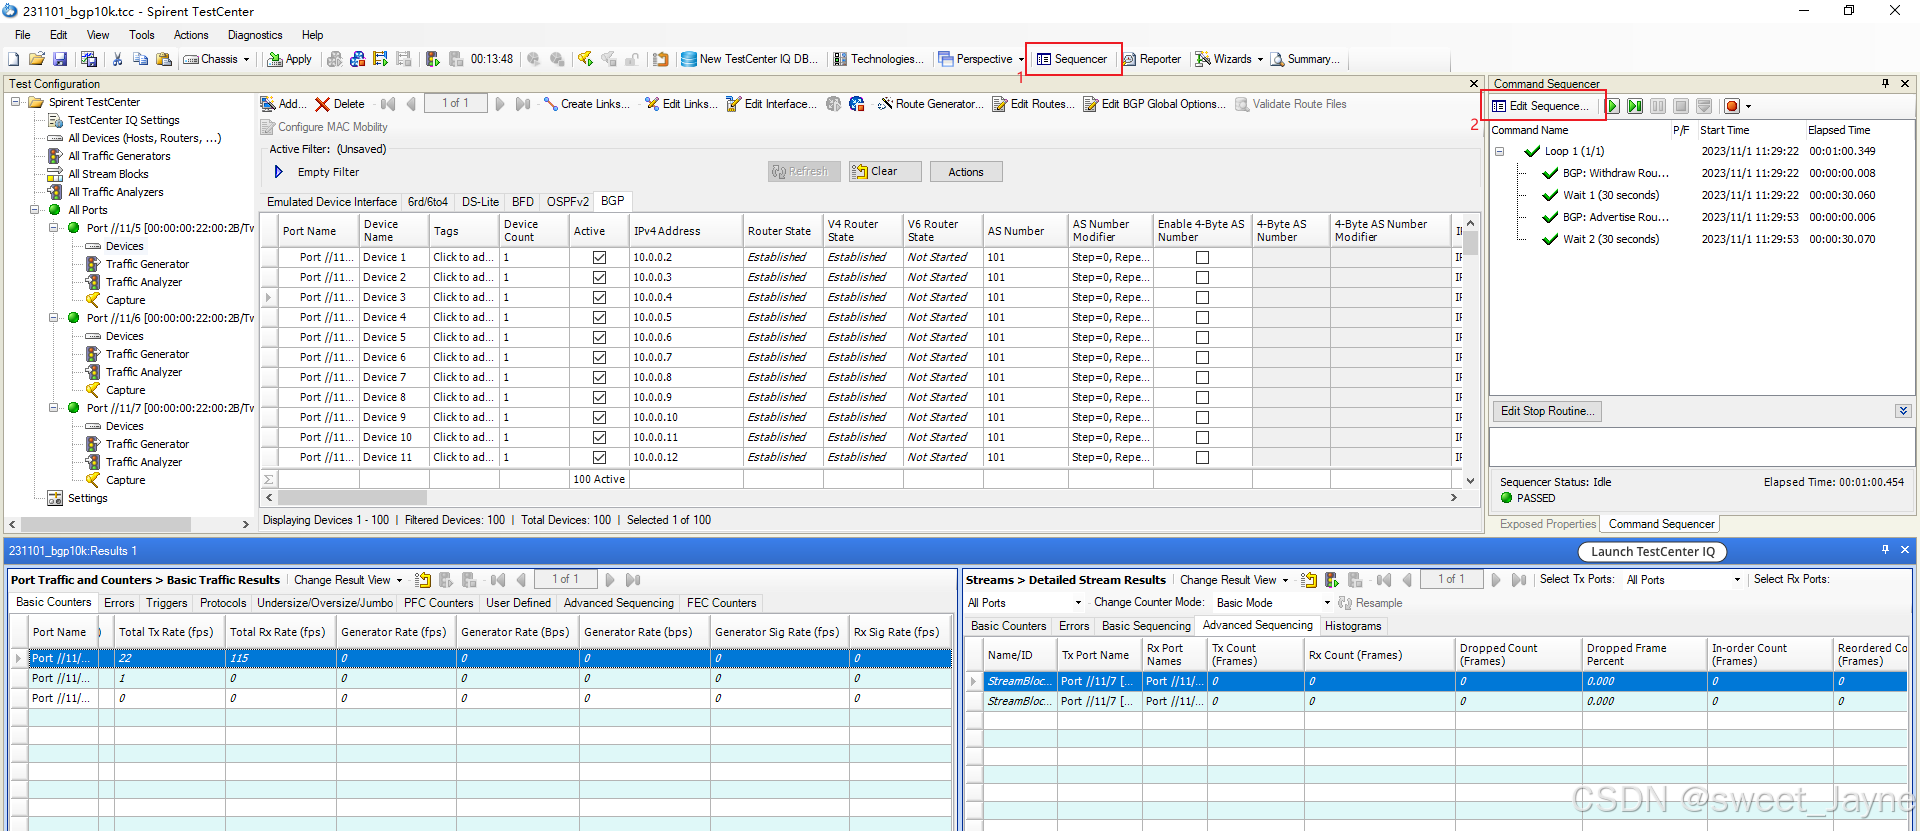
Task: Toggle Active checkbox for Device 11
Action: point(599,457)
